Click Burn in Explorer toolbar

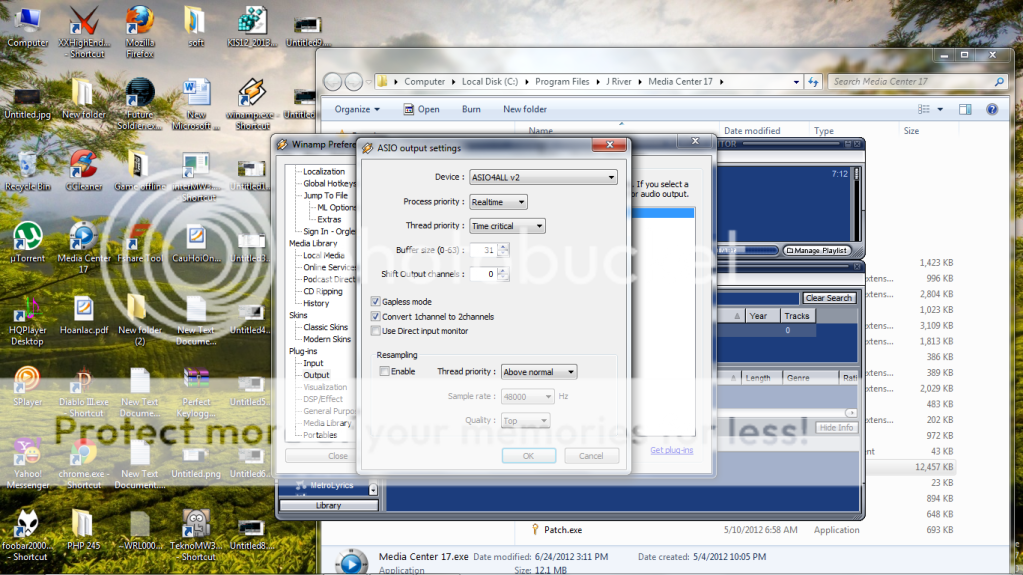[471, 110]
